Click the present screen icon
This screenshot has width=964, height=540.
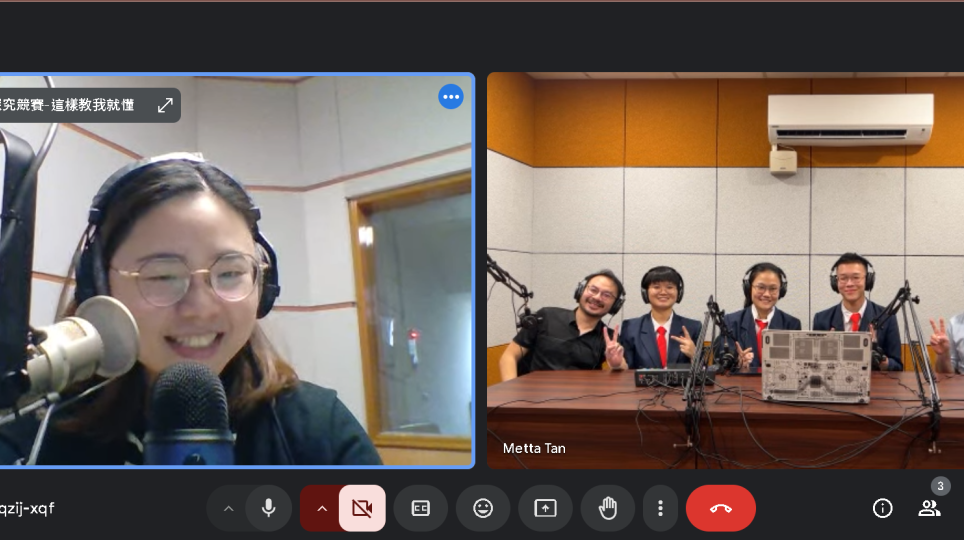pos(545,508)
